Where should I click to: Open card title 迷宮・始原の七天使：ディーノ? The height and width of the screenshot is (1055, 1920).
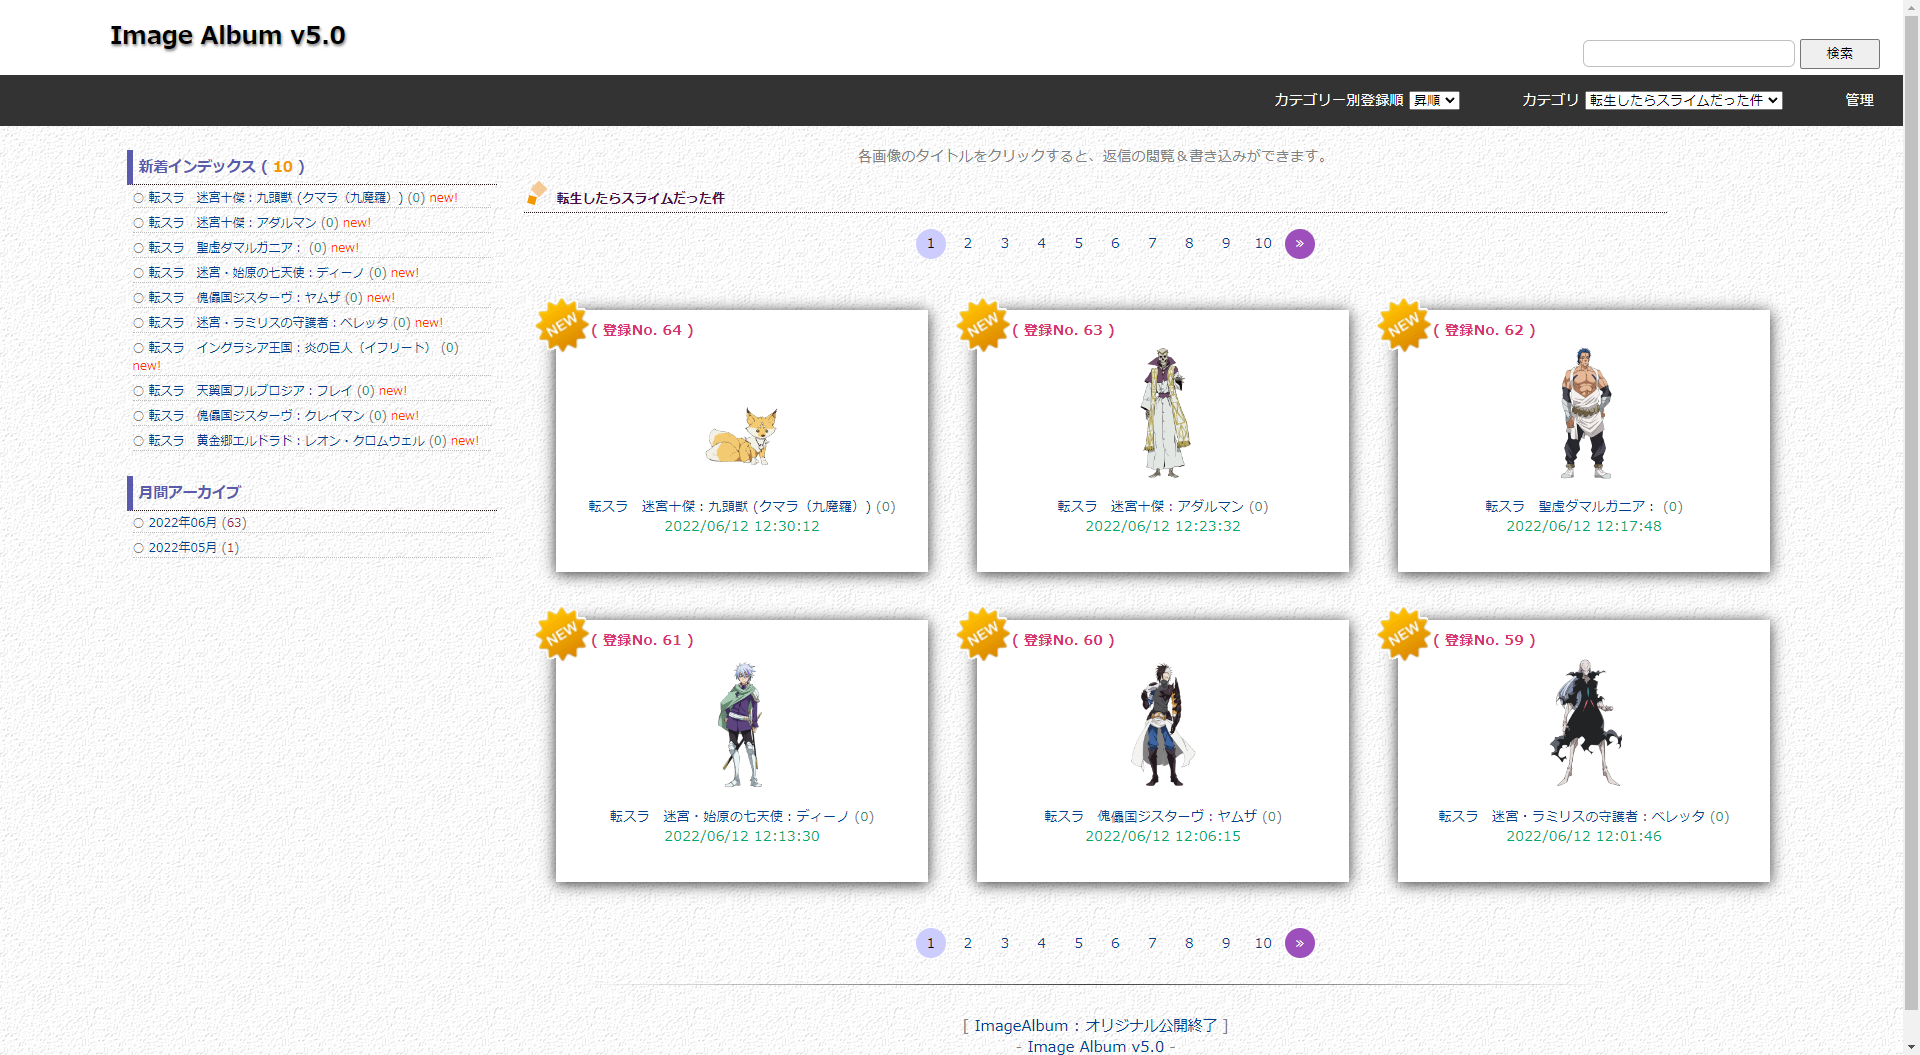[x=730, y=817]
